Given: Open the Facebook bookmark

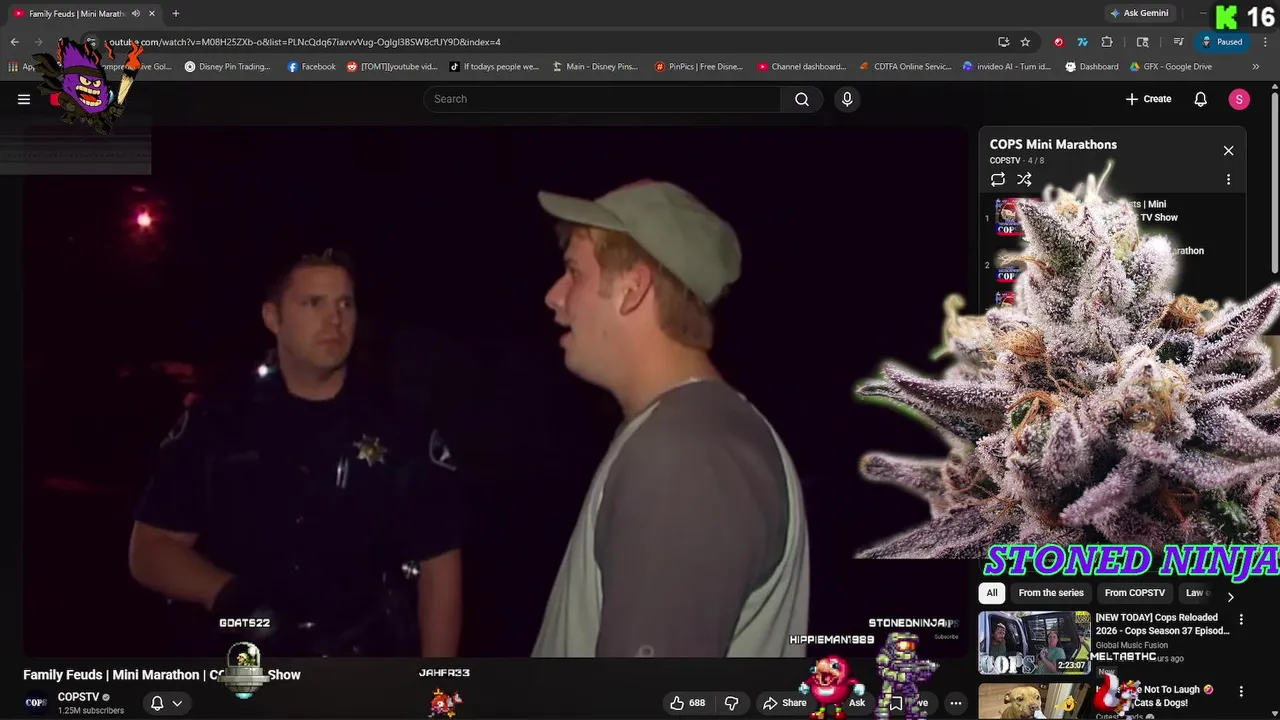Looking at the screenshot, I should click(311, 67).
